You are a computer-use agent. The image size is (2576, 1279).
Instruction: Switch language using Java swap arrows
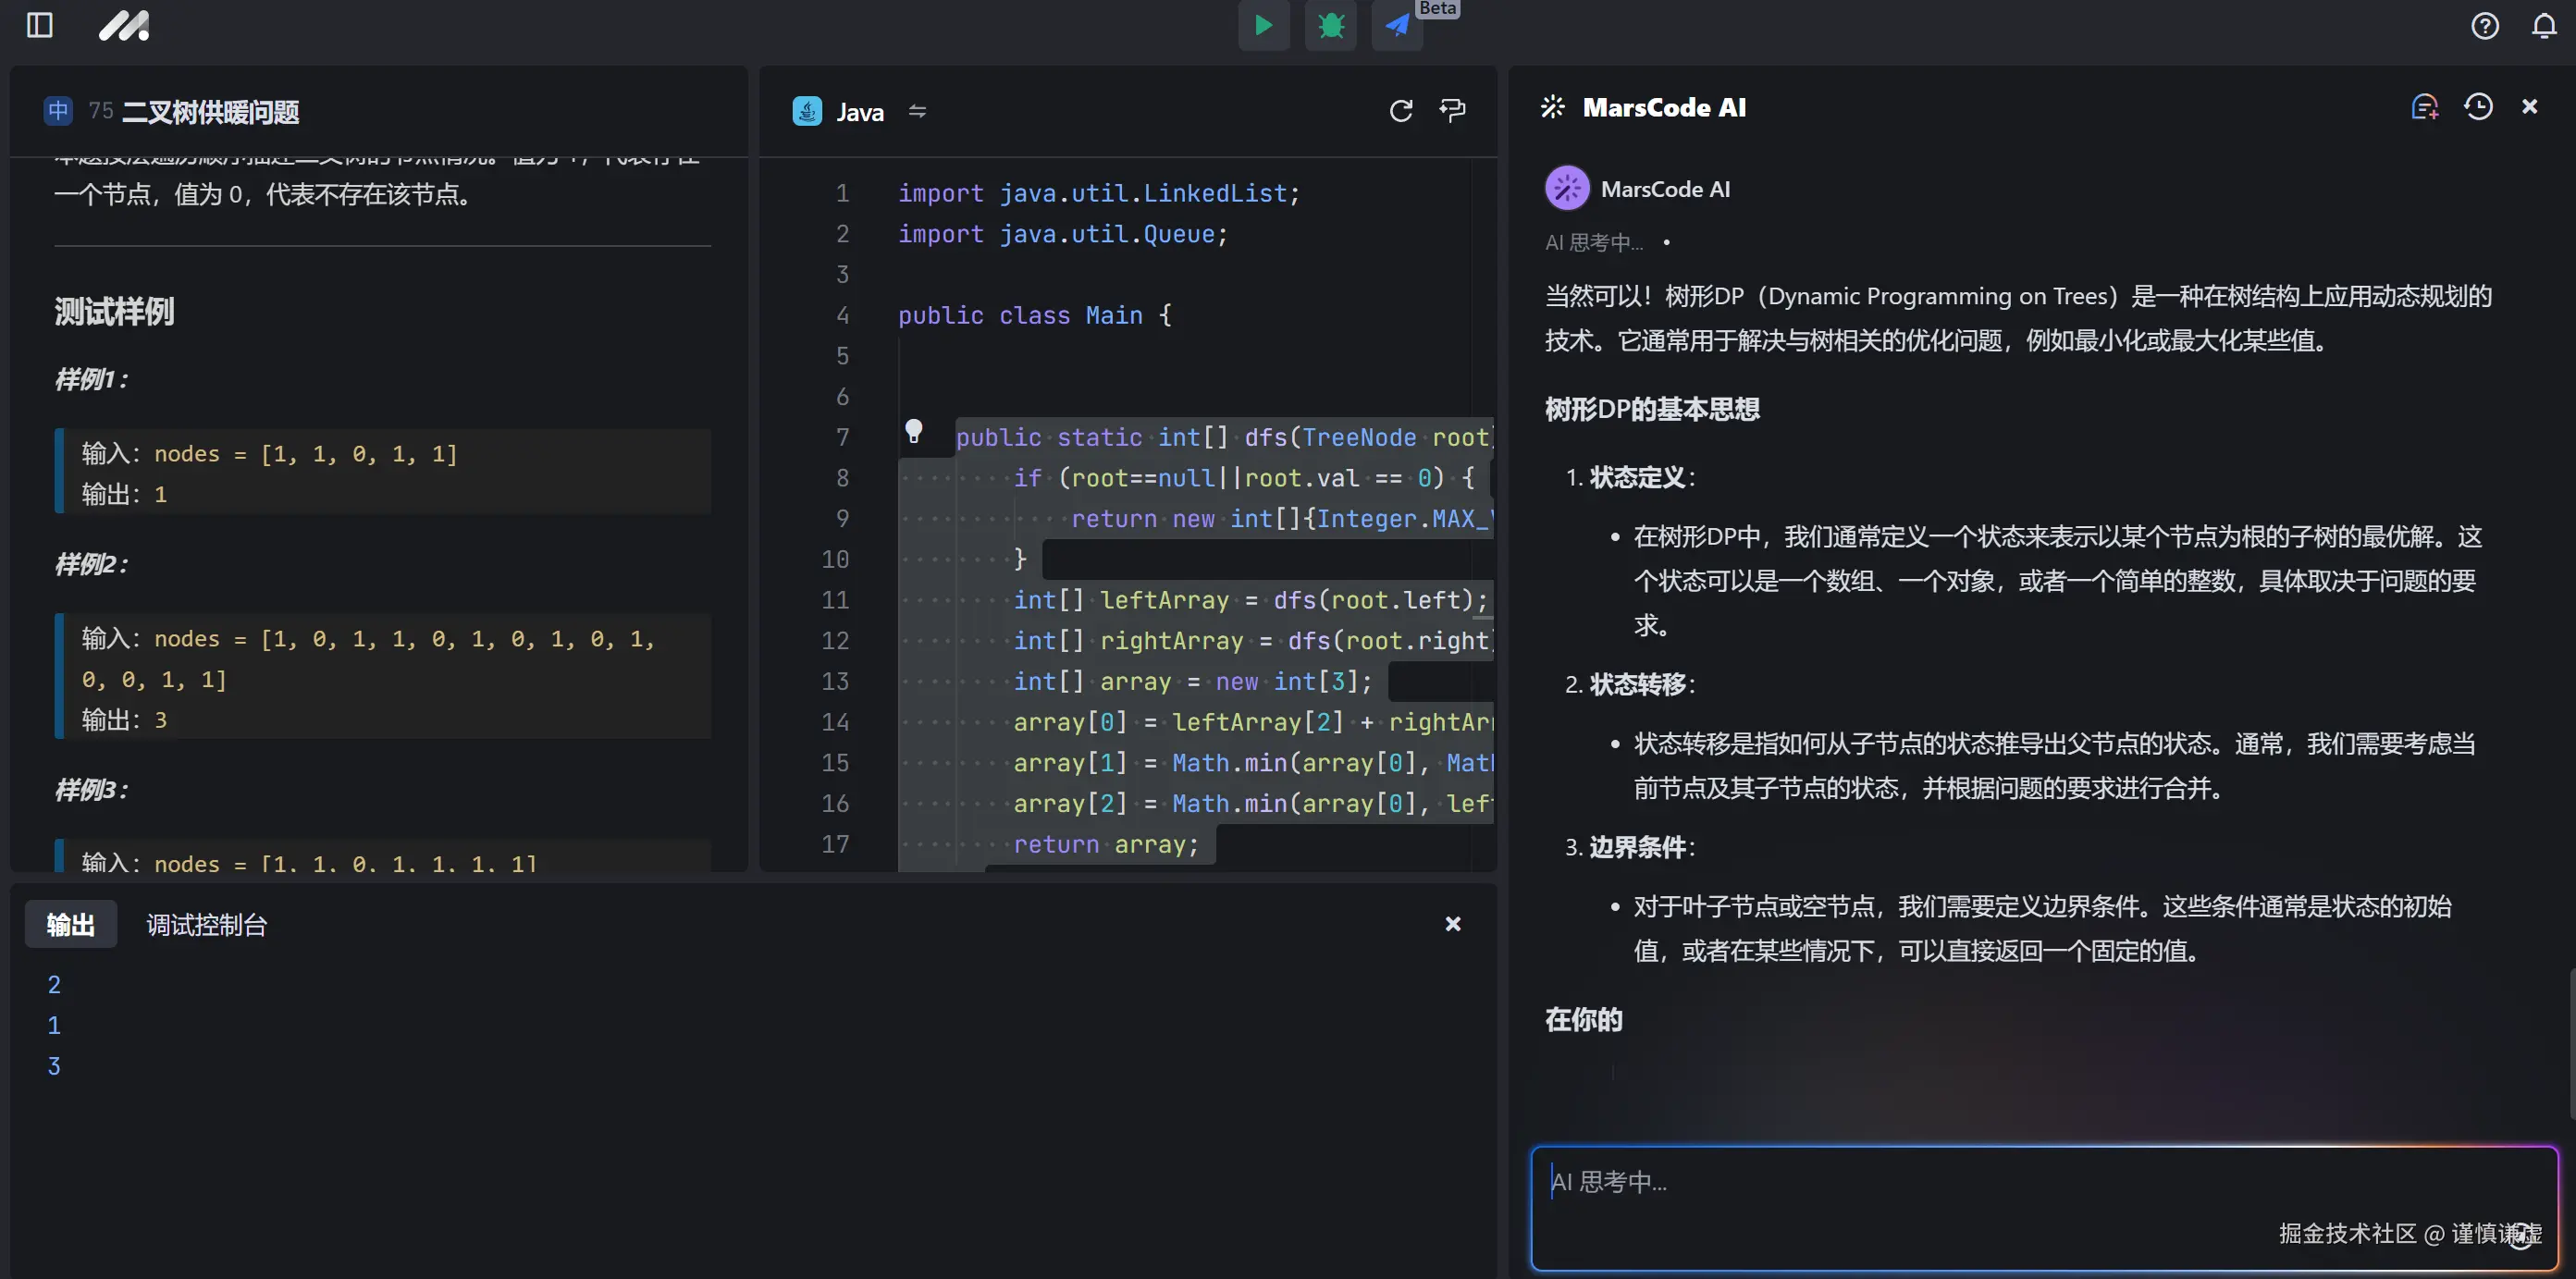coord(917,111)
